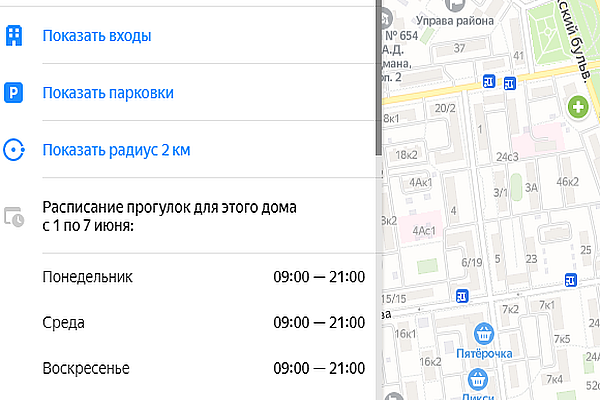
Task: Show the 2 km radius link
Action: [x=116, y=151]
